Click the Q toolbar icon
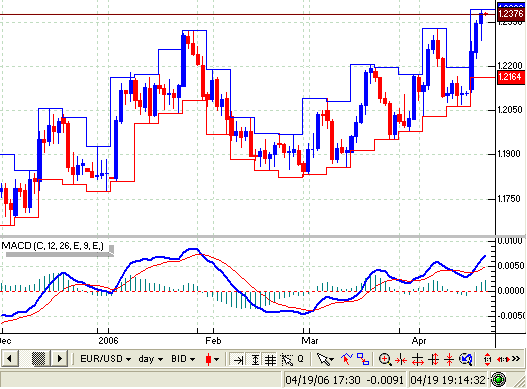527x389 pixels. 301,359
